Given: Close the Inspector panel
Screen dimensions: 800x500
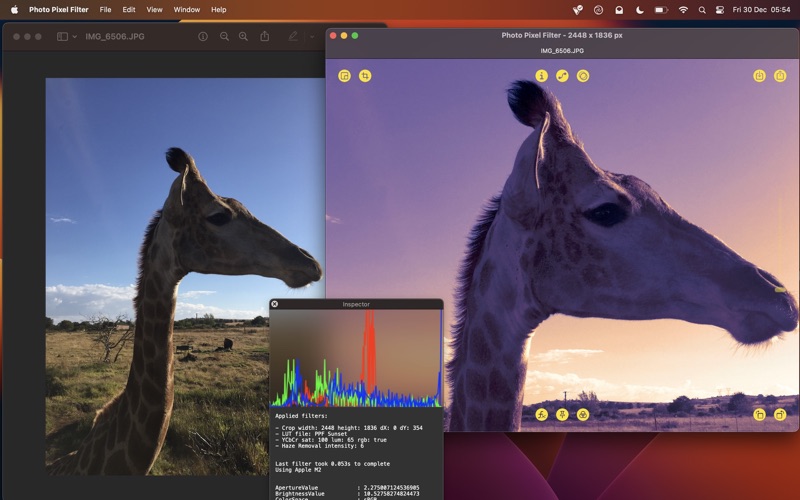Looking at the screenshot, I should click(274, 304).
